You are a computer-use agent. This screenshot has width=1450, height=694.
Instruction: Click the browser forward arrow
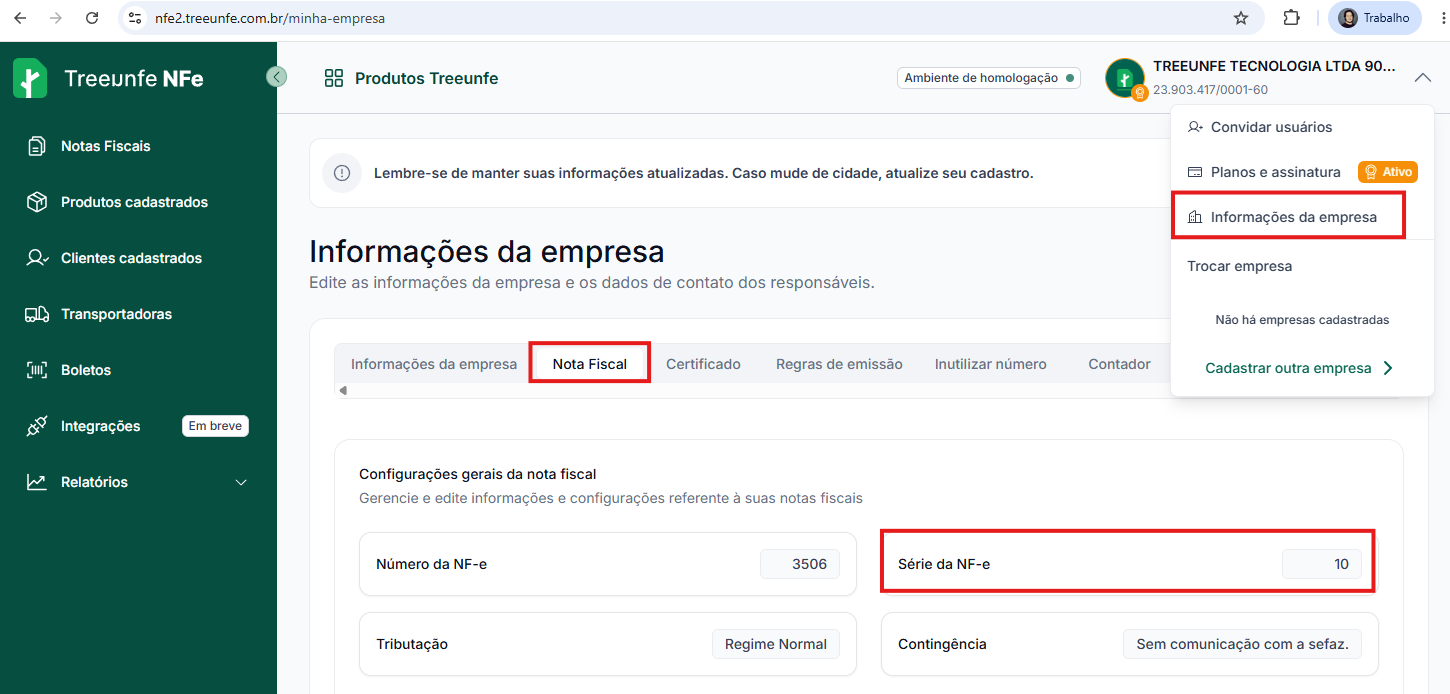pos(56,18)
